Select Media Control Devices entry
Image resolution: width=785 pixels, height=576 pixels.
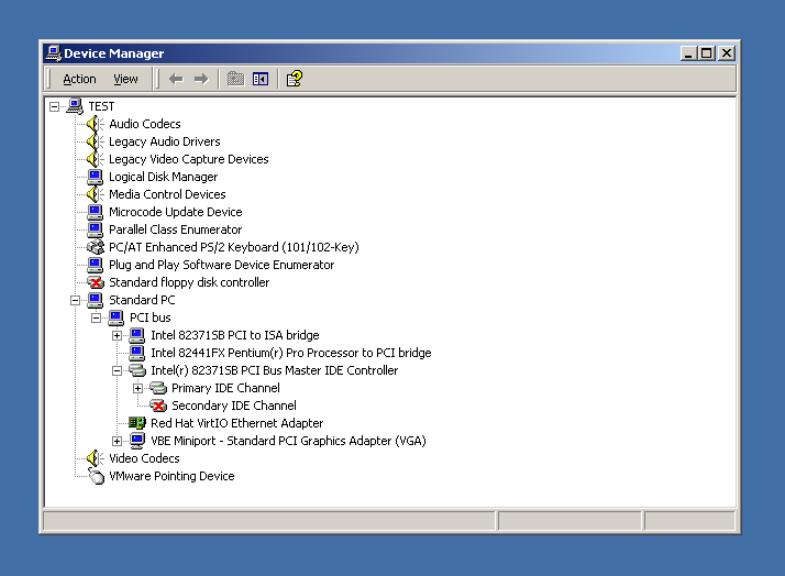[x=167, y=194]
